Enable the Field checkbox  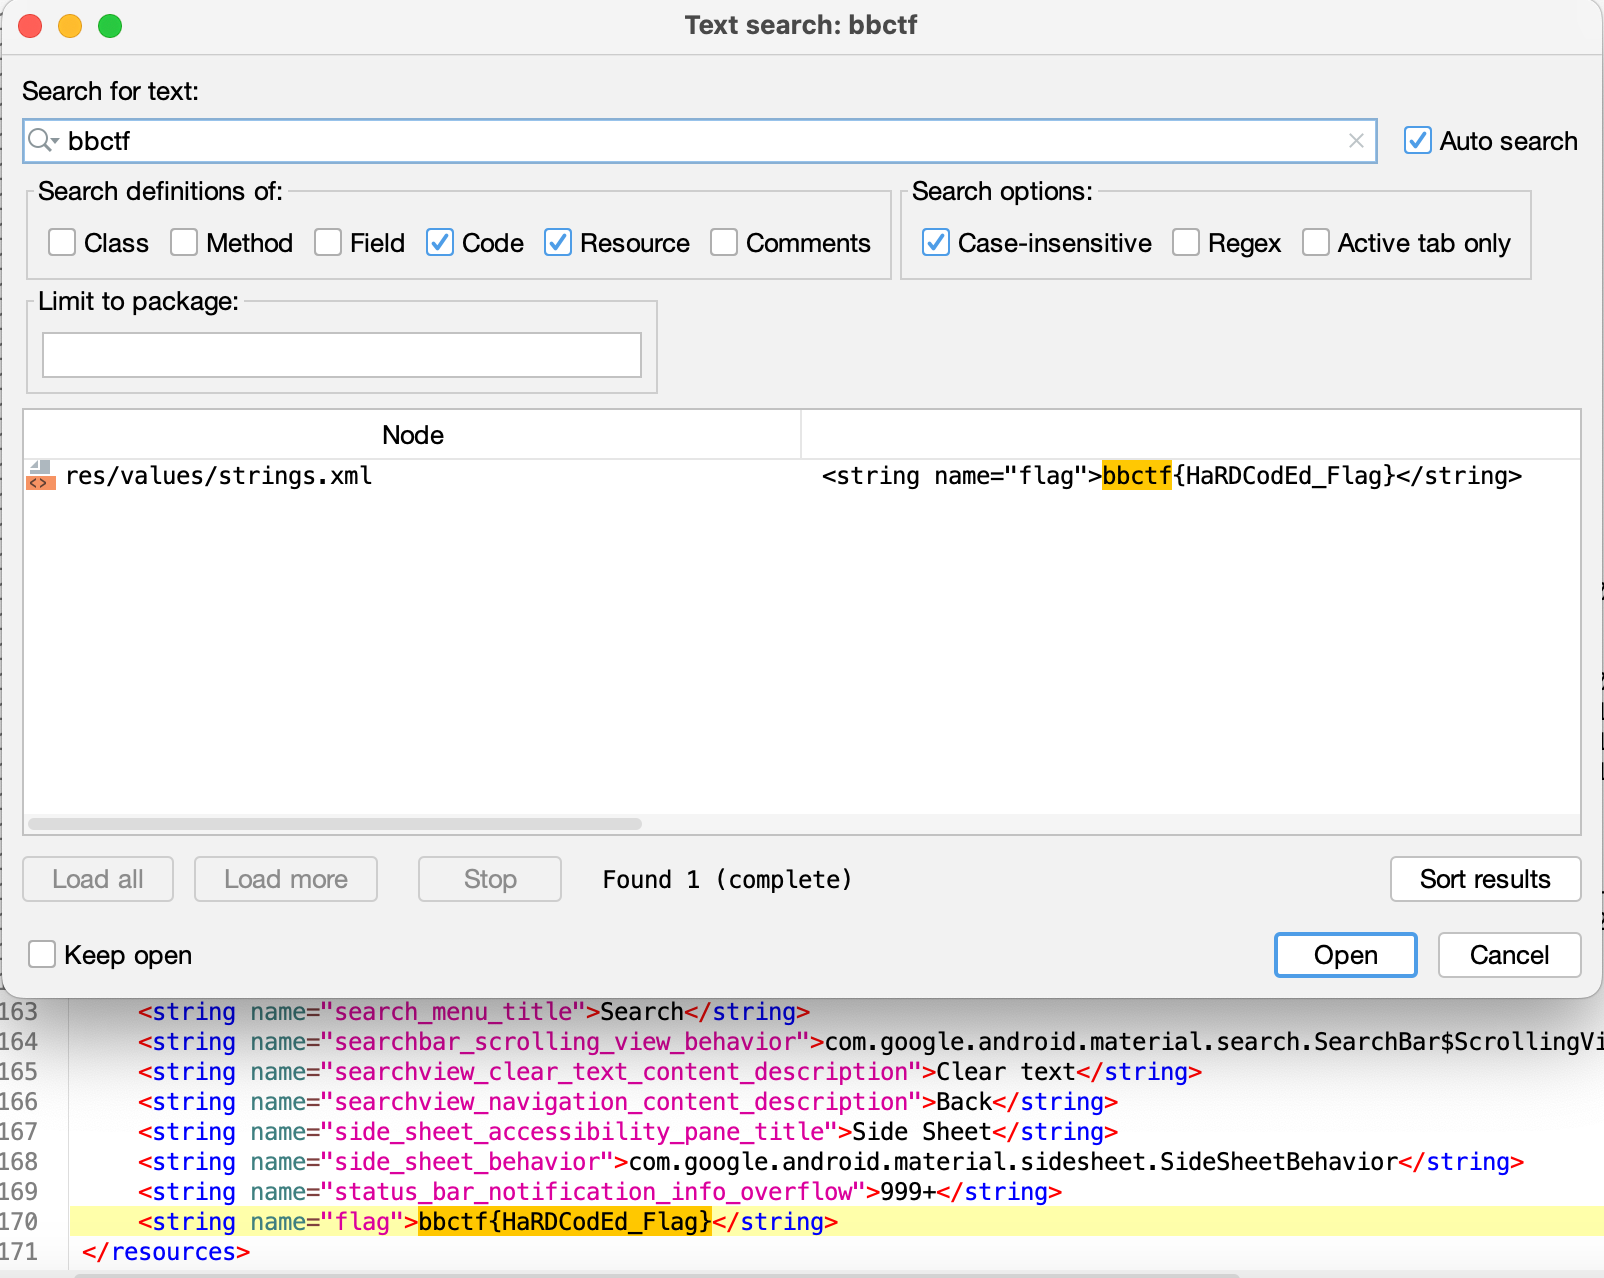pos(328,243)
